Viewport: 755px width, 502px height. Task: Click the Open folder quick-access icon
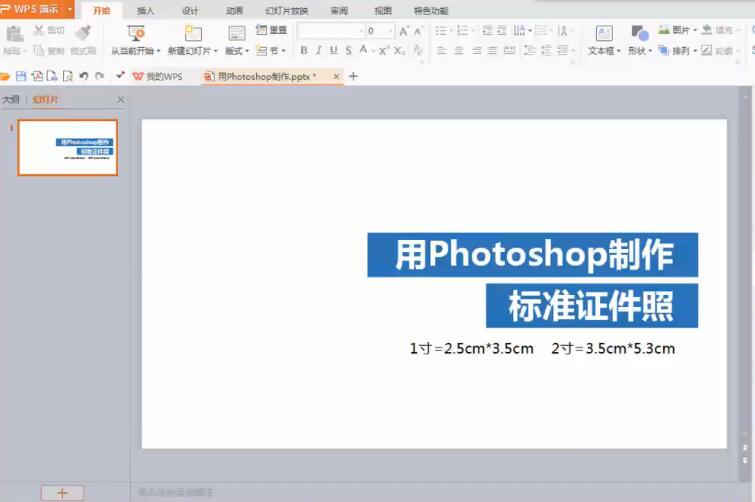point(5,76)
